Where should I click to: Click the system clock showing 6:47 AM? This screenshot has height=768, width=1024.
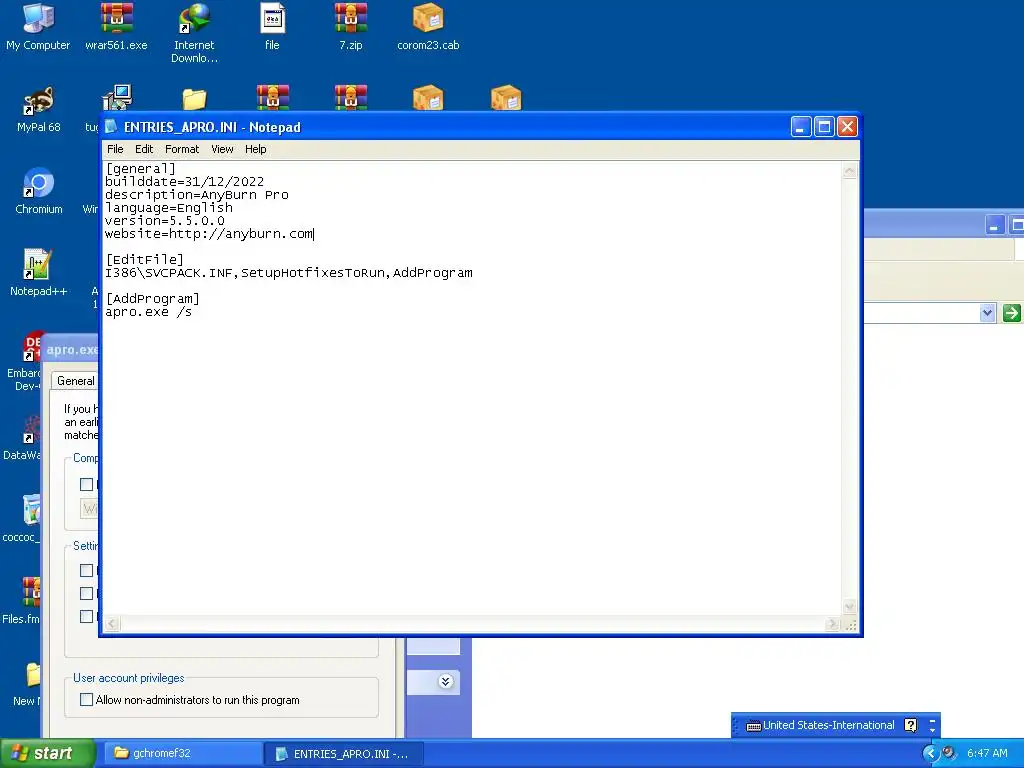pos(987,753)
